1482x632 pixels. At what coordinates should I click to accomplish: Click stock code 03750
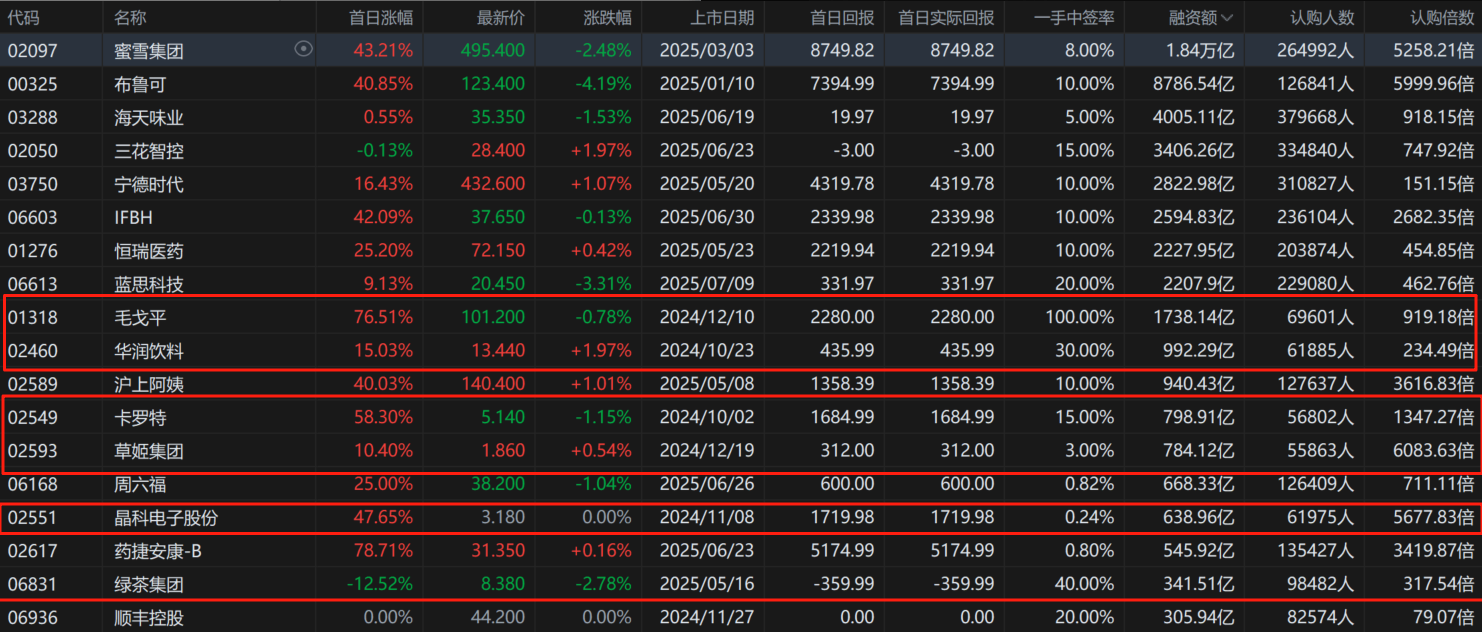tap(32, 184)
